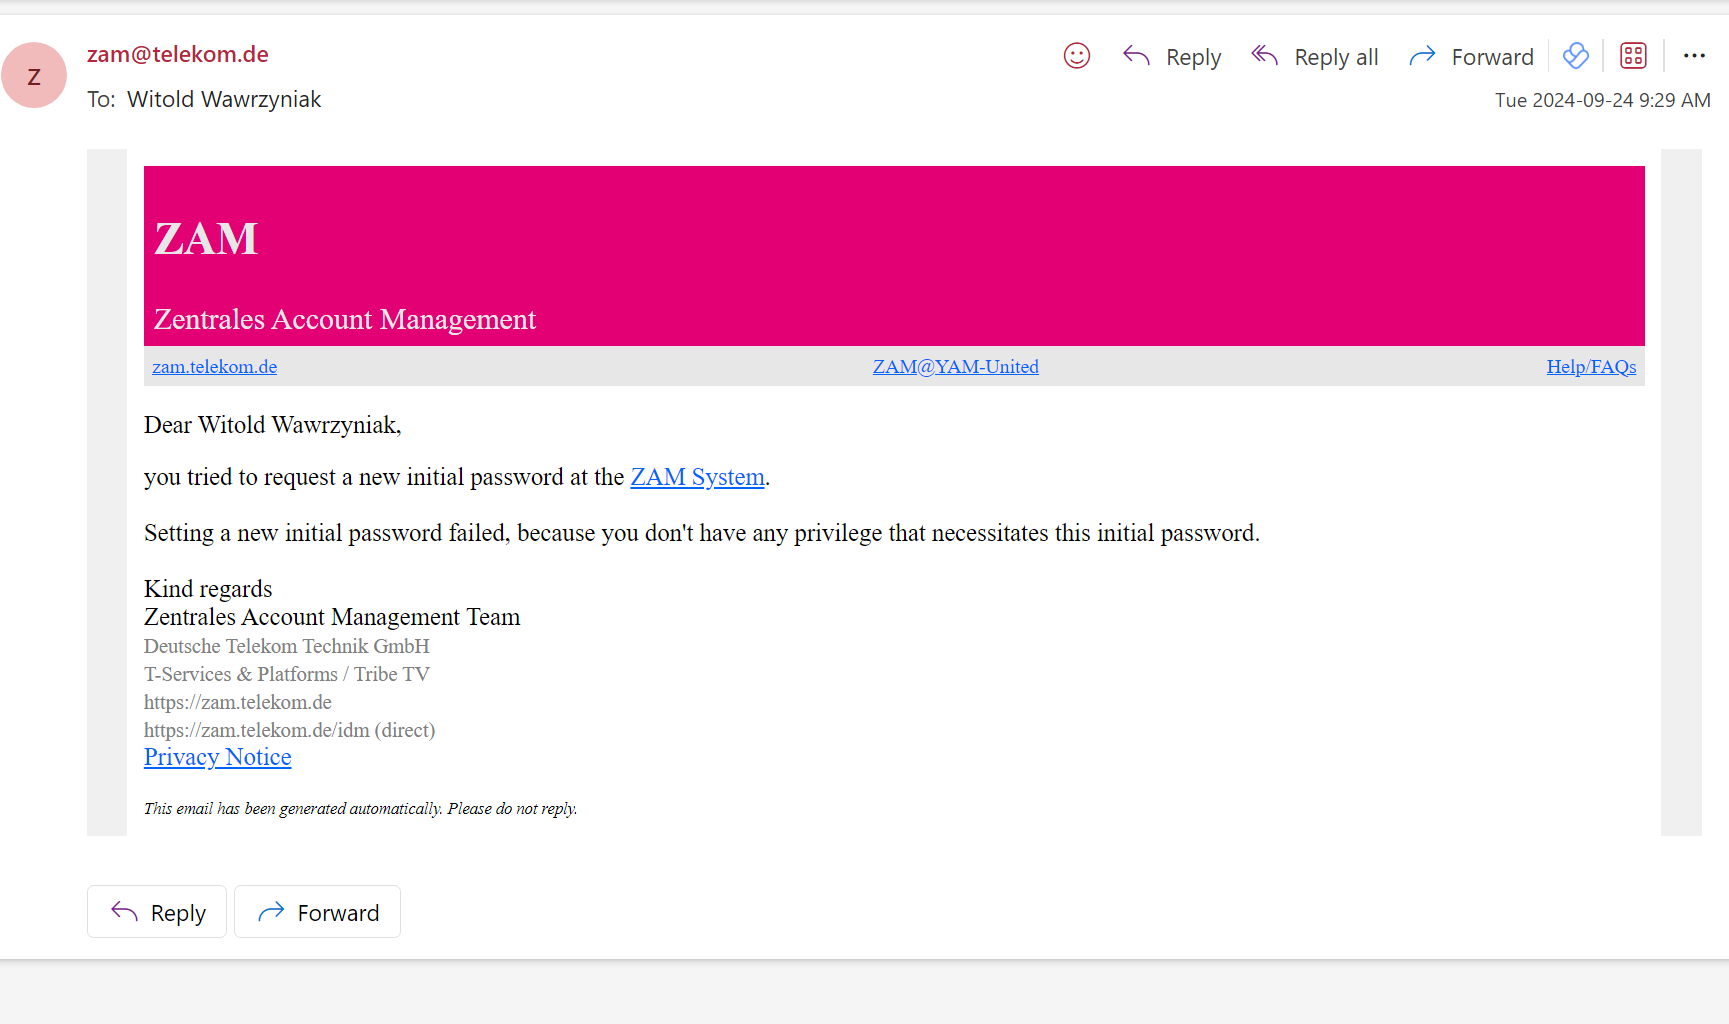1729x1024 pixels.
Task: Click the blue Copilot icon
Action: pos(1576,56)
